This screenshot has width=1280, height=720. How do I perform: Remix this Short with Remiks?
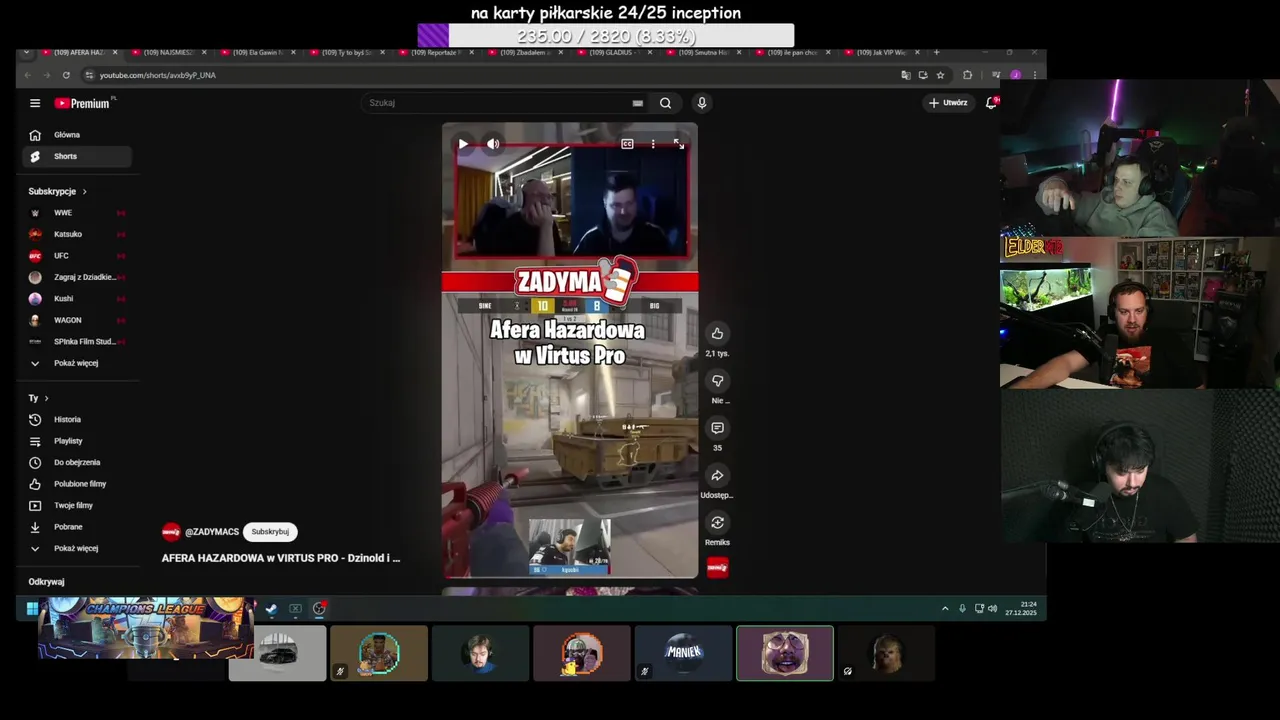(x=717, y=523)
